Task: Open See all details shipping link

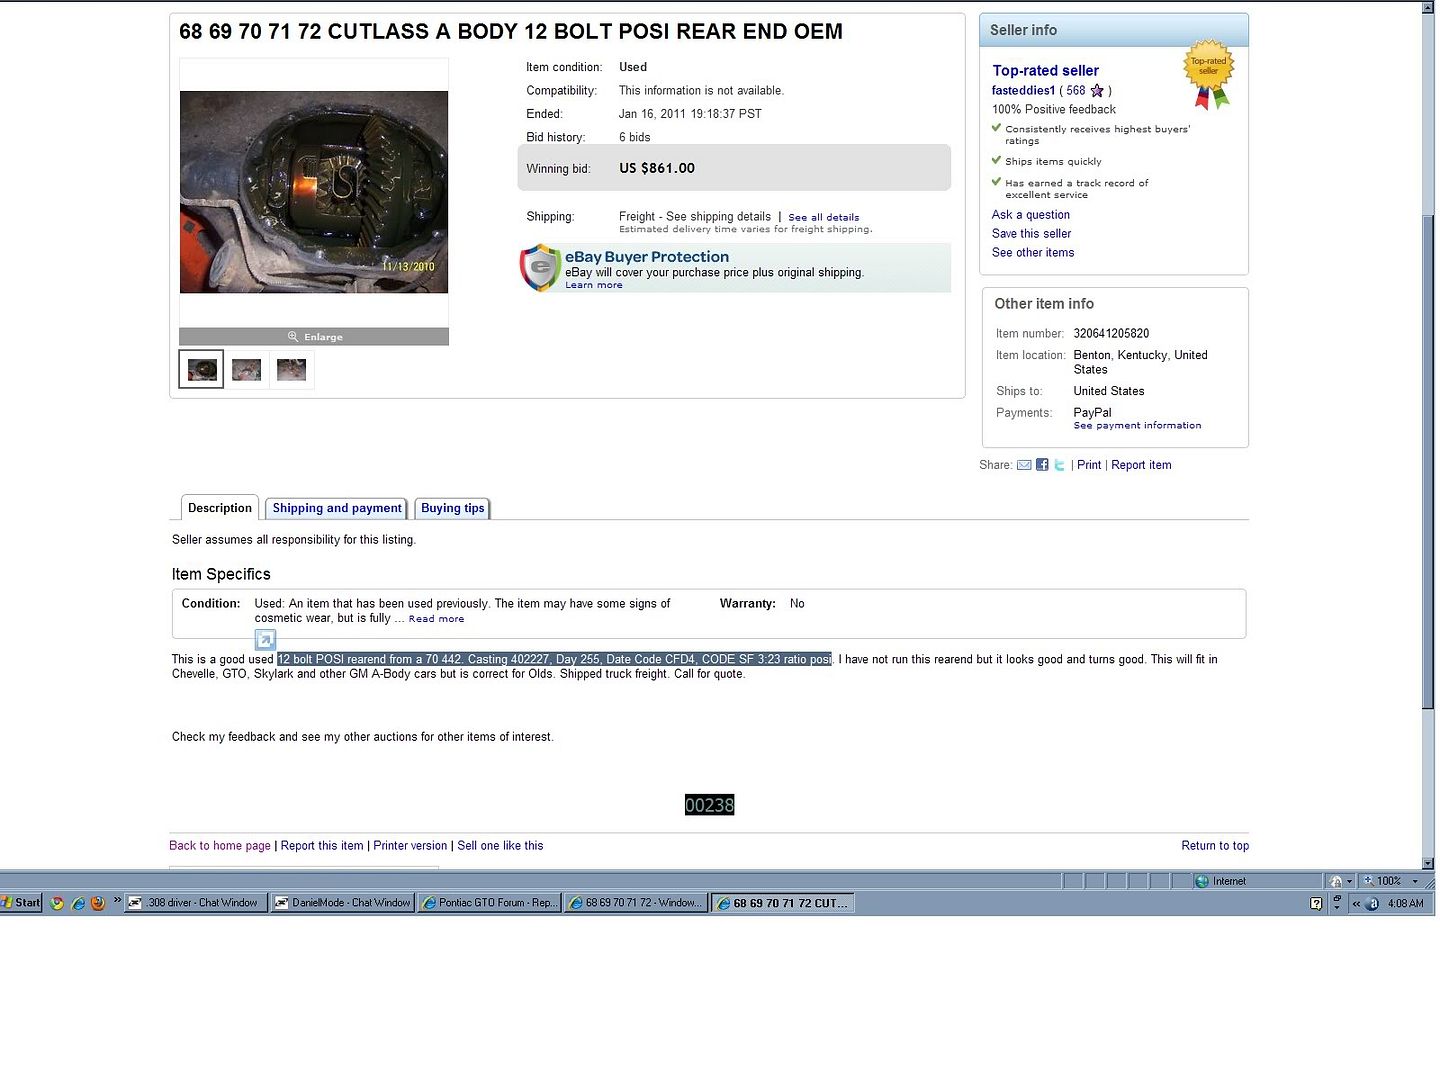Action: [823, 217]
